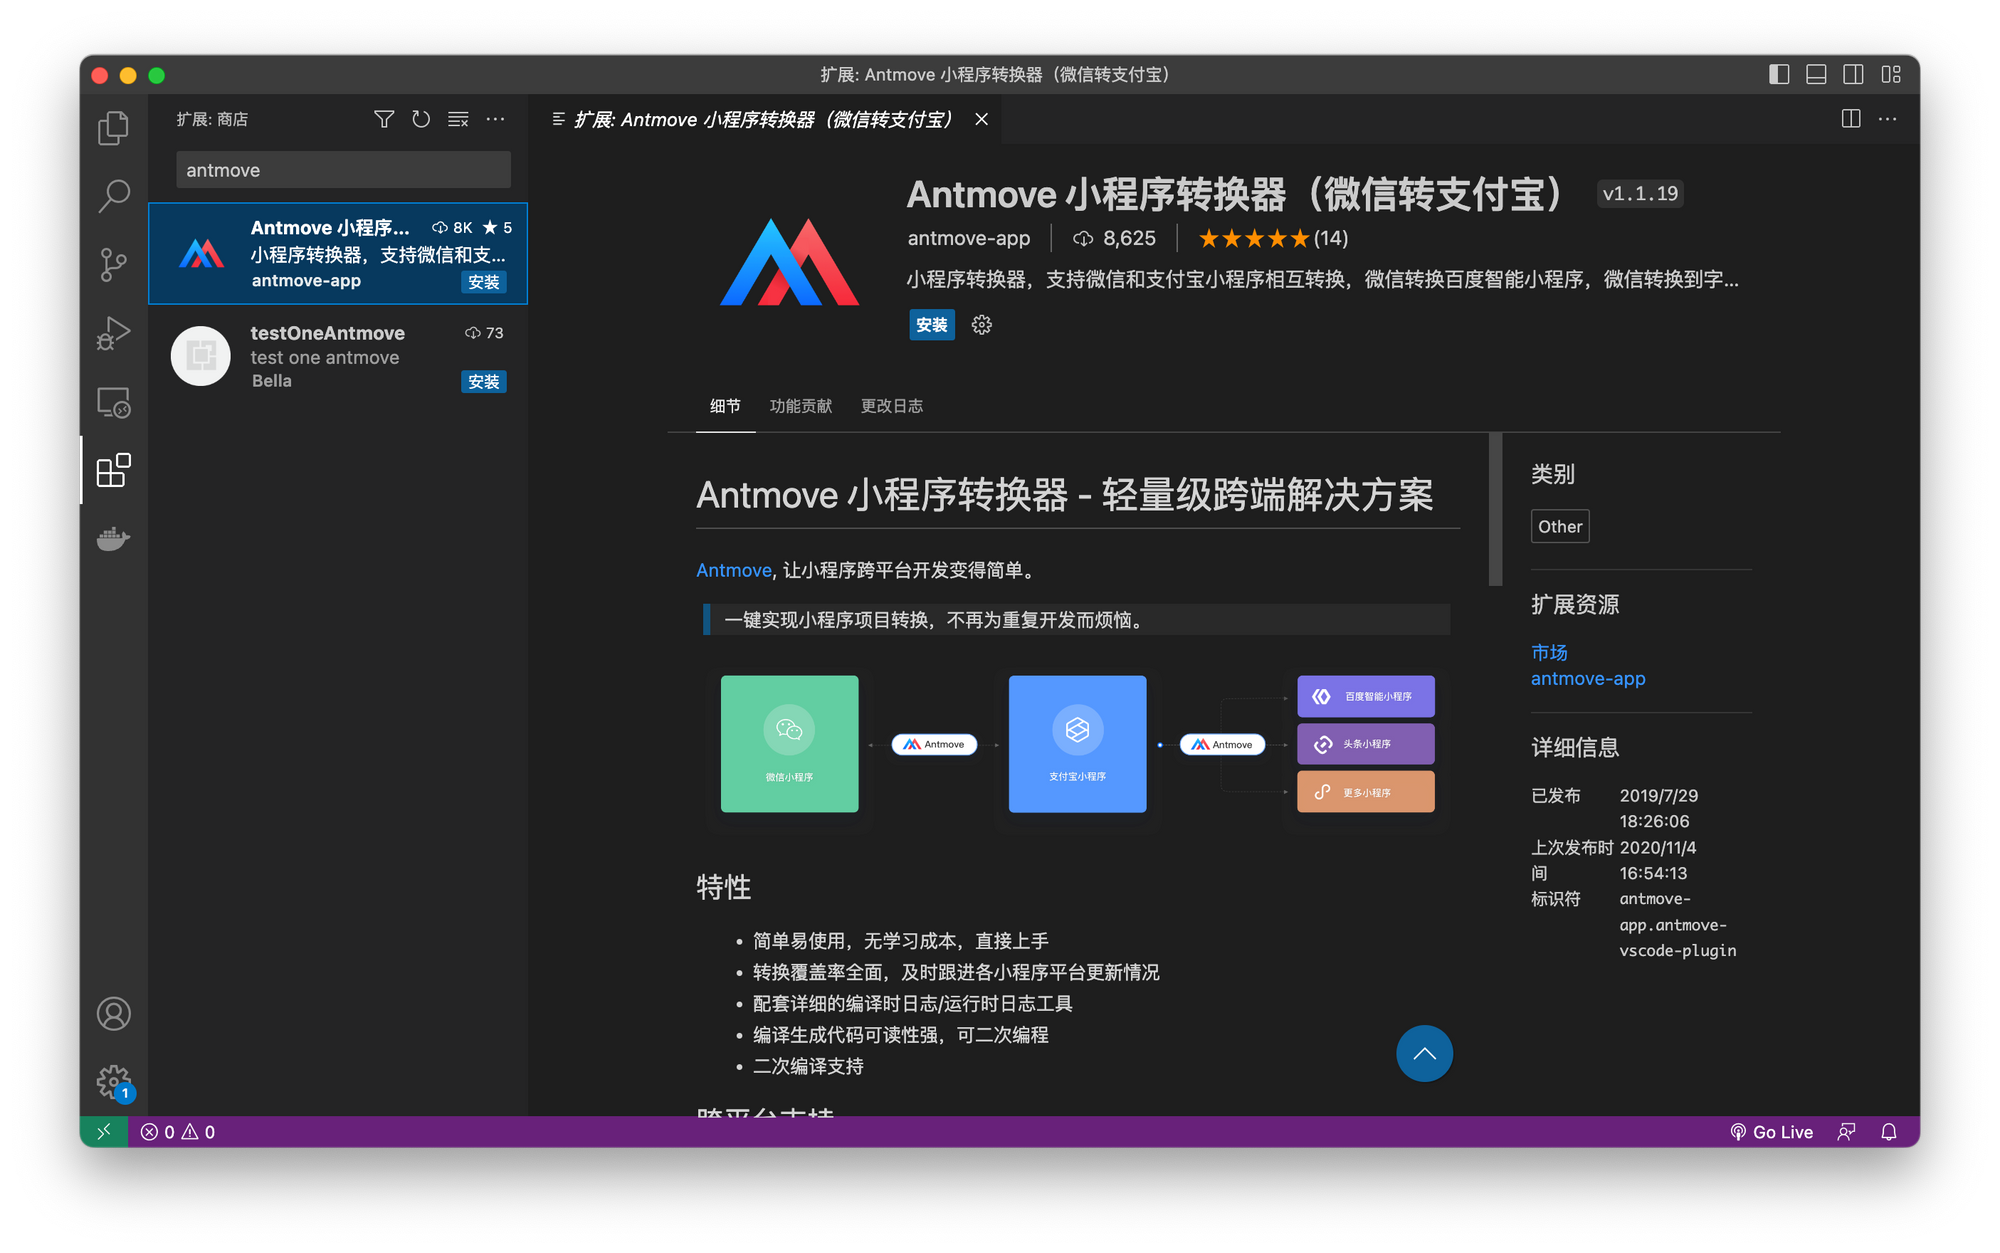Viewport: 2000px width, 1253px height.
Task: Refresh the extensions list
Action: [421, 119]
